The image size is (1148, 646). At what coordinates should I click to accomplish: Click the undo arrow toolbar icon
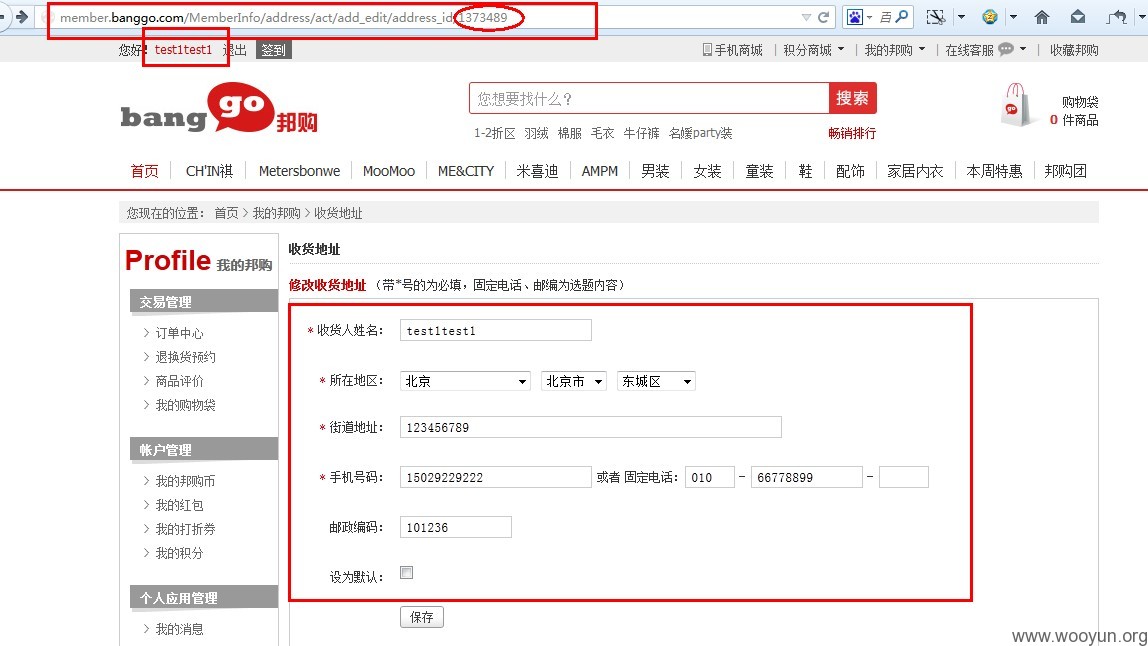[1117, 17]
